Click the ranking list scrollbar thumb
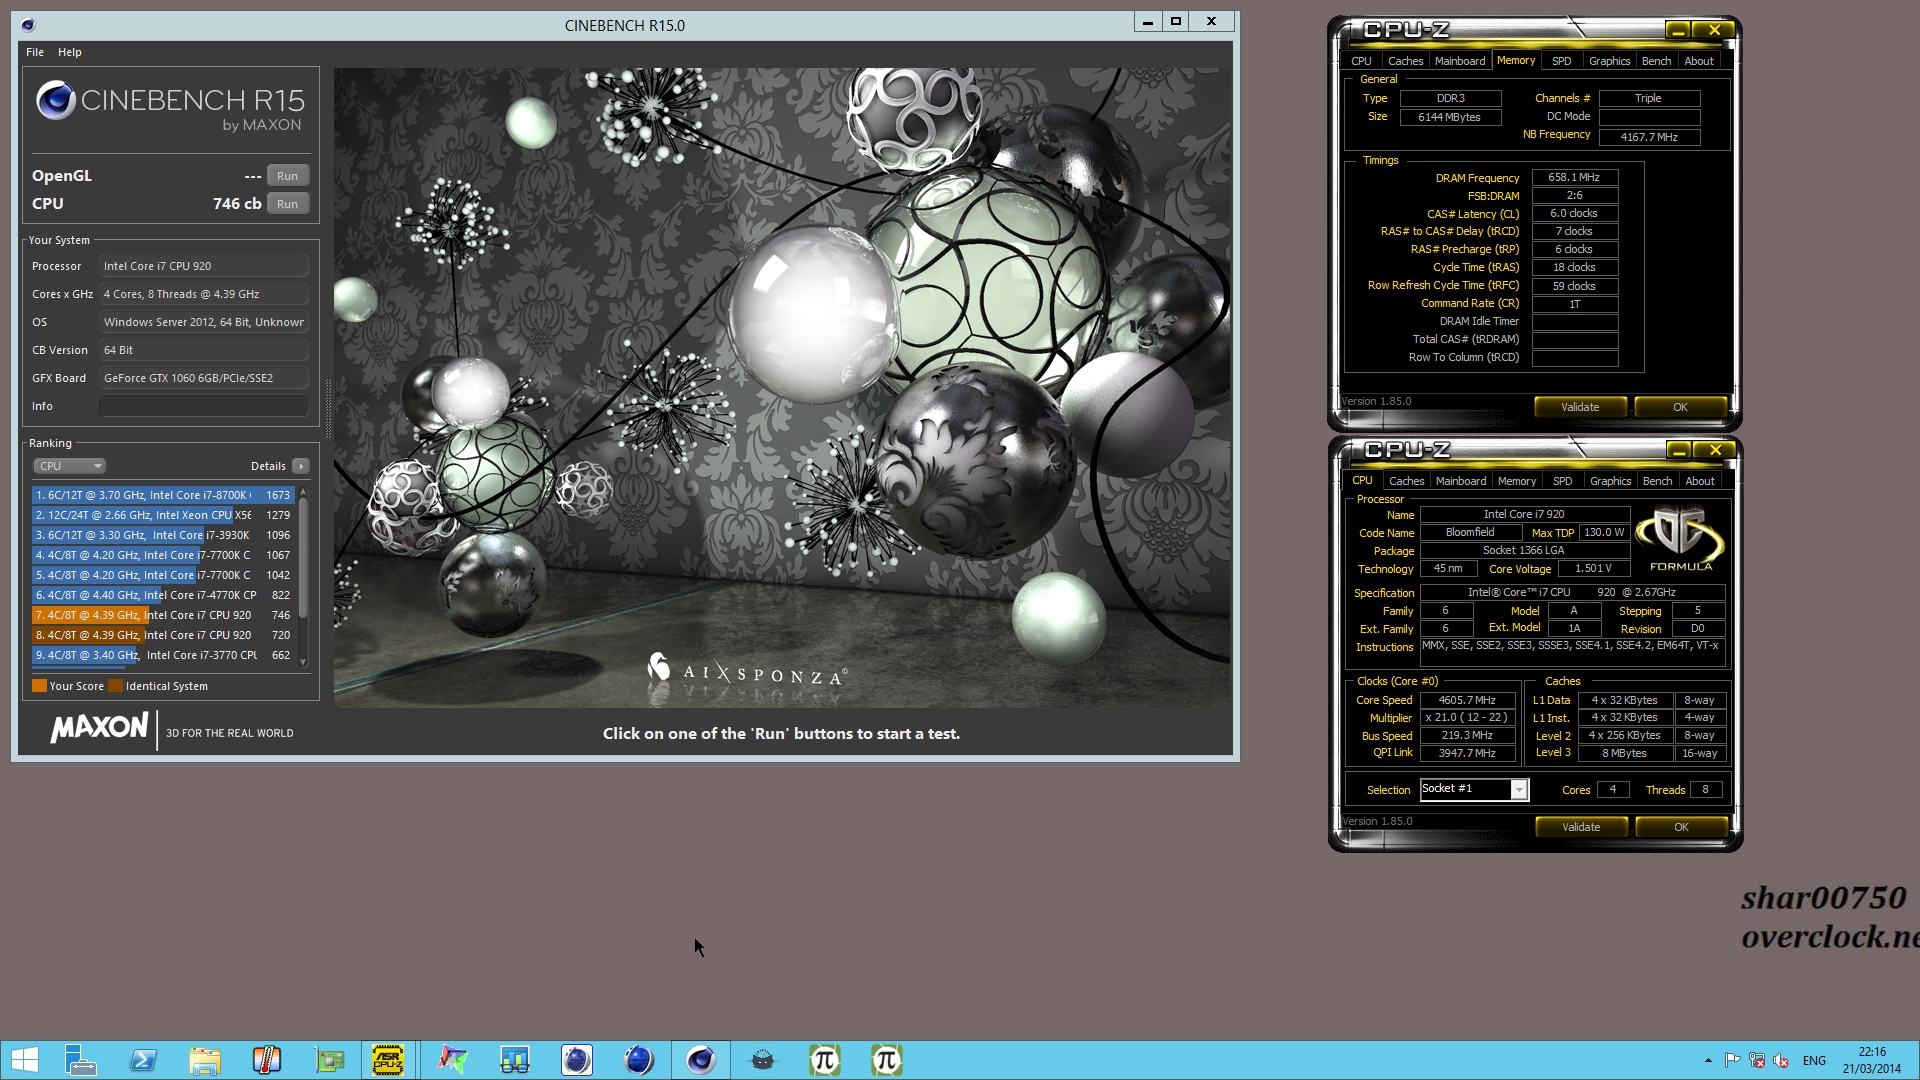 (x=303, y=560)
